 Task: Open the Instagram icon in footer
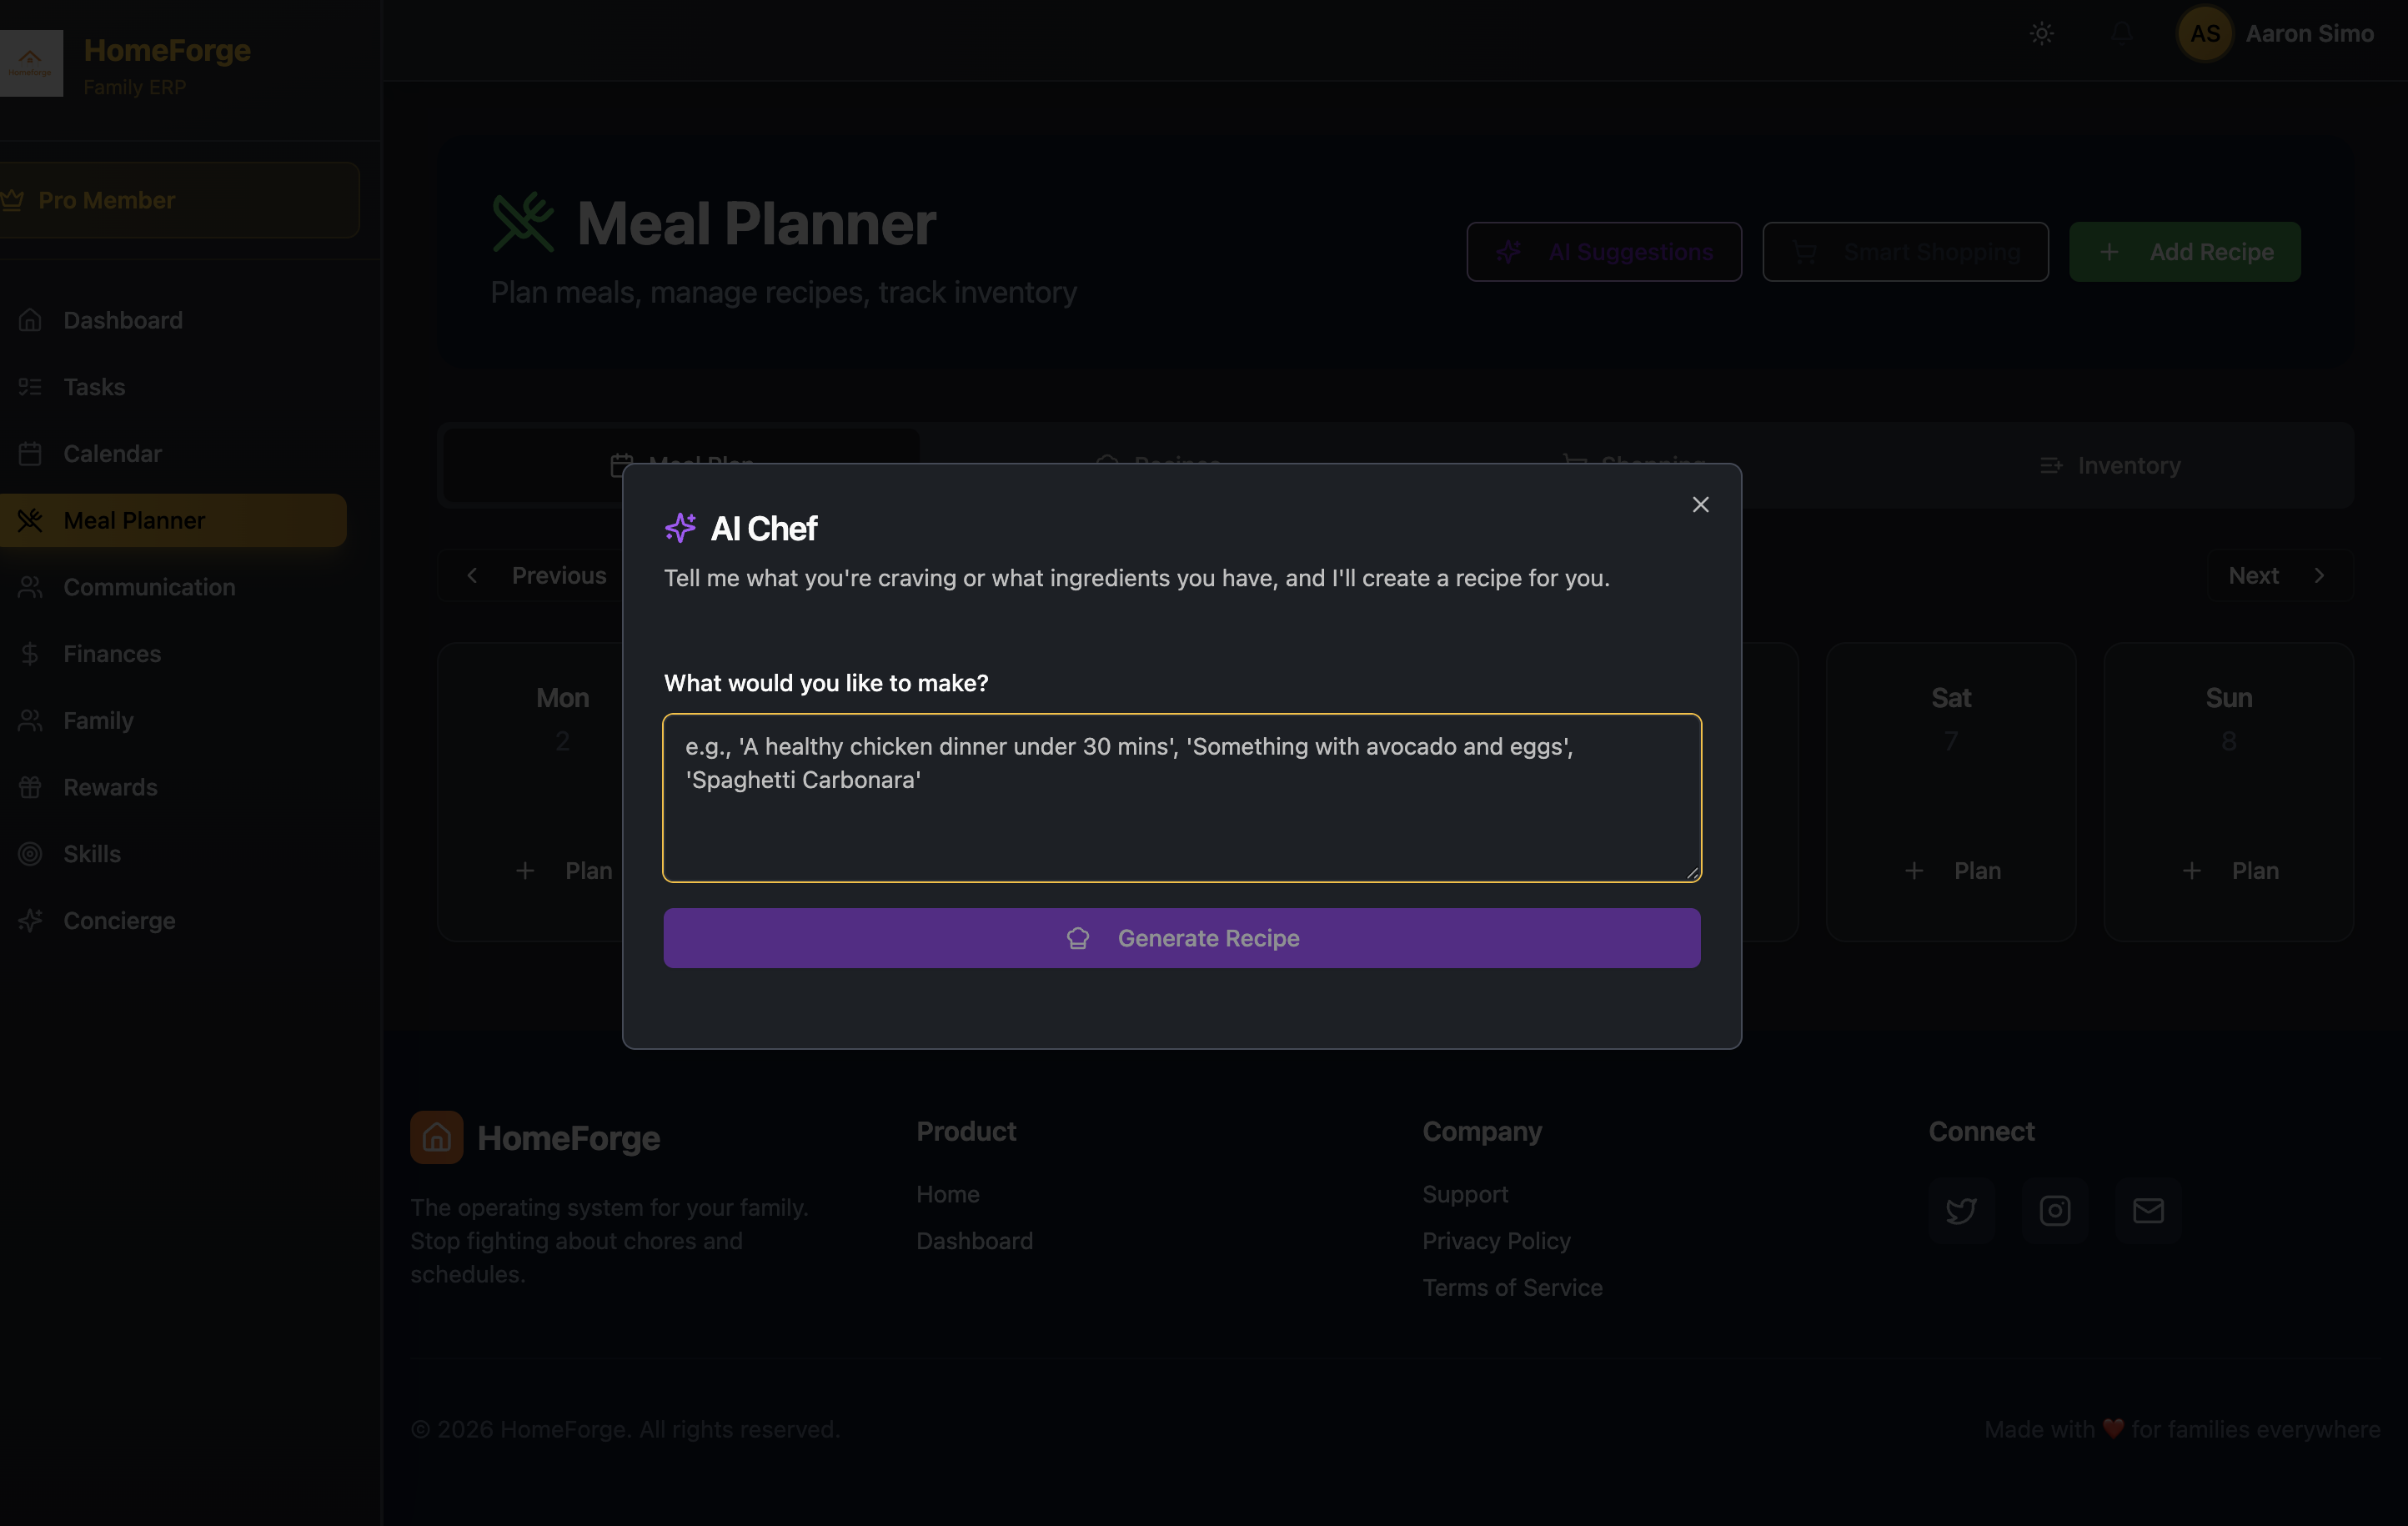click(x=2054, y=1211)
